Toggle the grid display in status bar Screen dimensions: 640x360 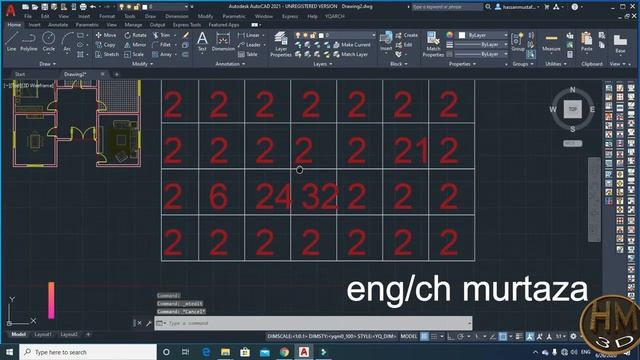tap(424, 336)
